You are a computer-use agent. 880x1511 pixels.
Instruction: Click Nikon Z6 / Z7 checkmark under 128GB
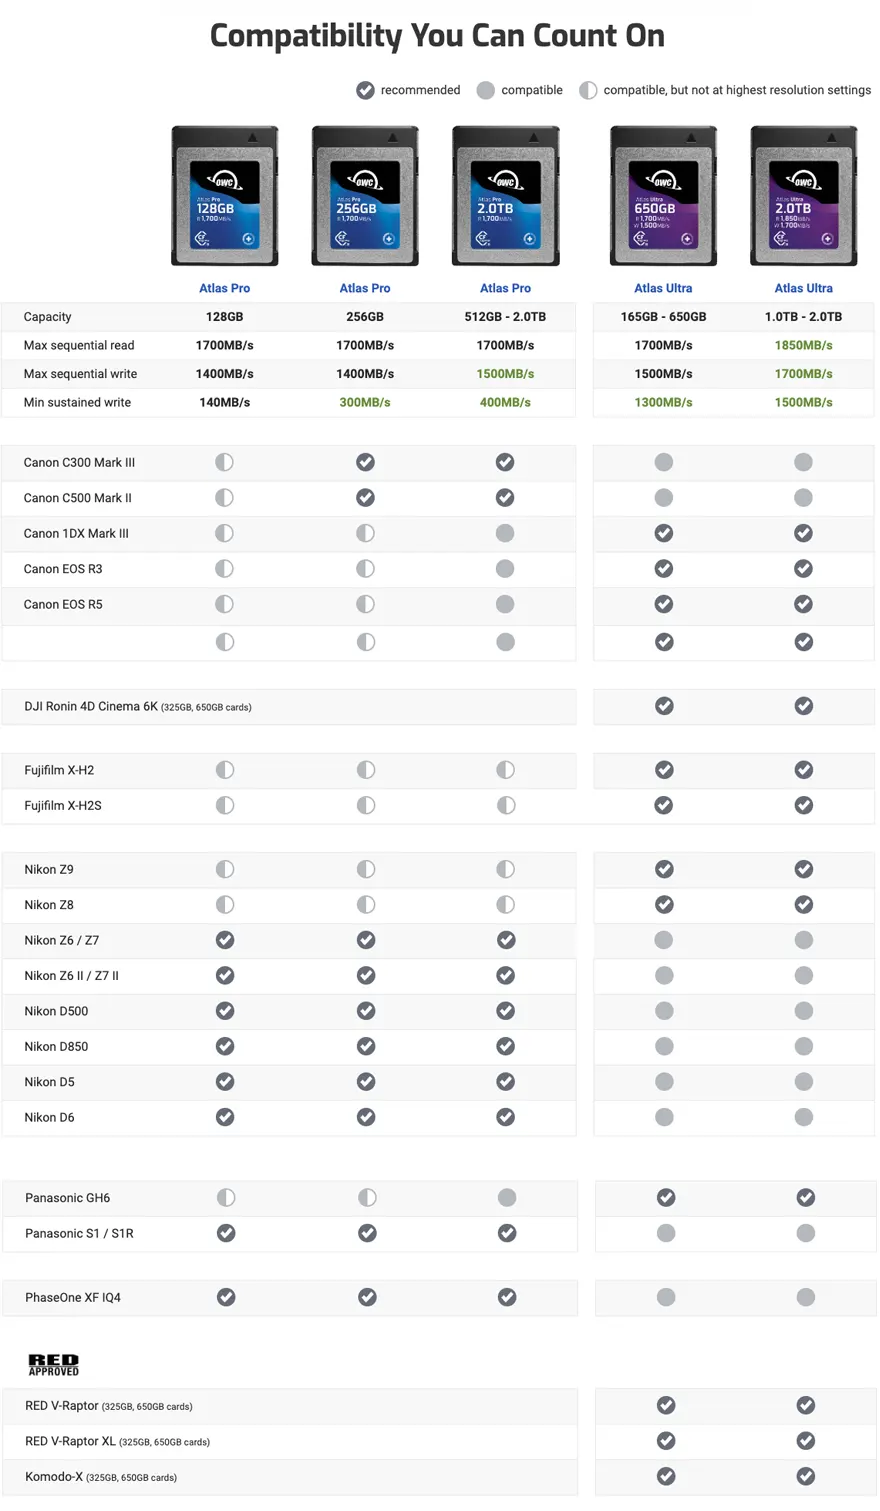point(225,940)
